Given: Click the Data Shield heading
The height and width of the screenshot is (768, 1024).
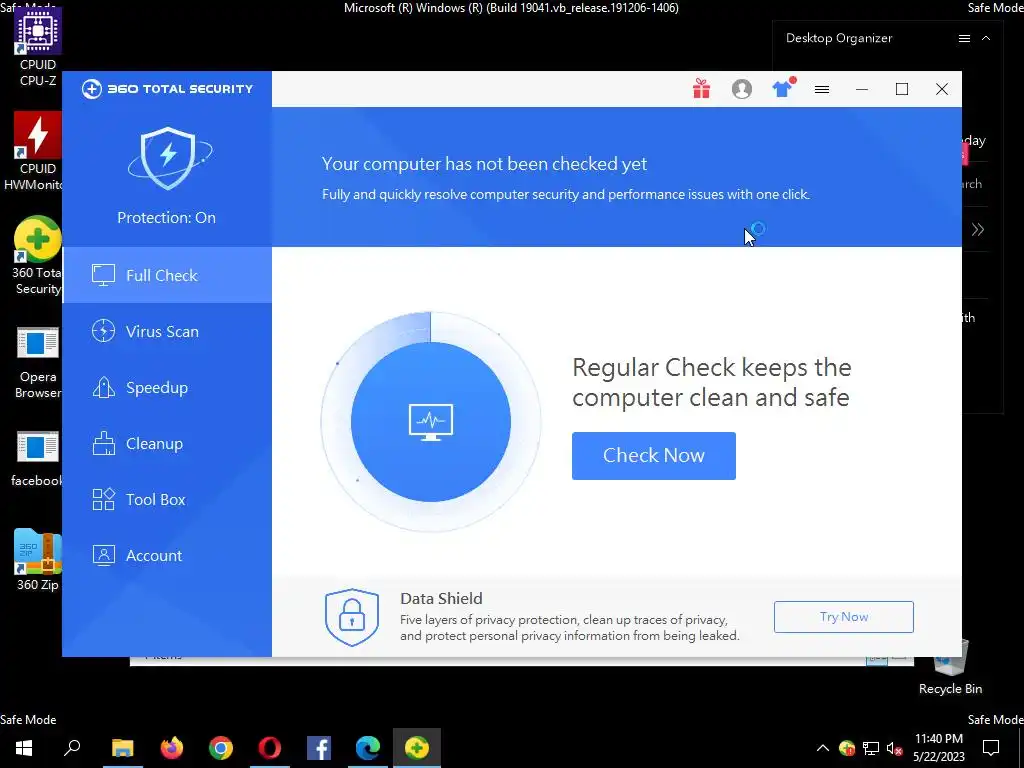Looking at the screenshot, I should pyautogui.click(x=441, y=598).
